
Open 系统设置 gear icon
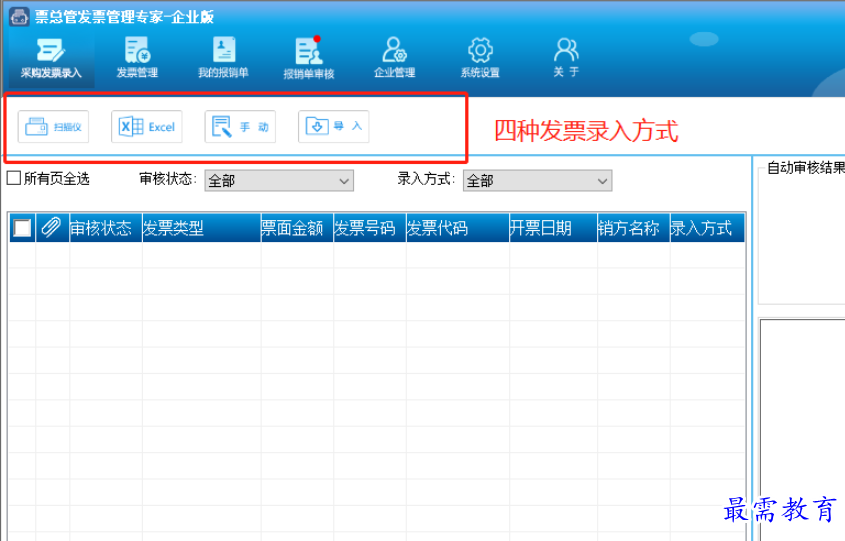click(x=480, y=51)
